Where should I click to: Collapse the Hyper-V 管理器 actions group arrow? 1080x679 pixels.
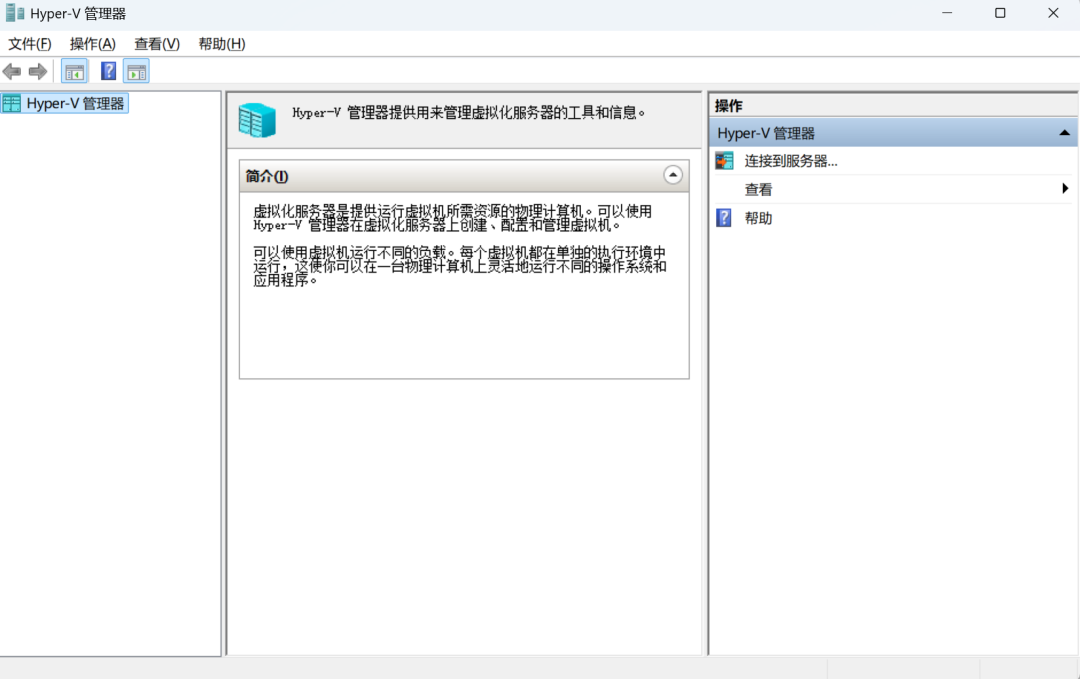click(1064, 133)
